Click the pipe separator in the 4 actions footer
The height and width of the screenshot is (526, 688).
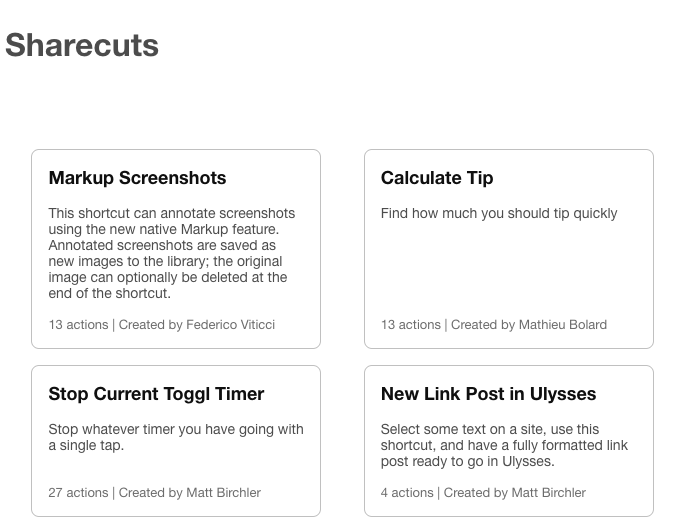coord(438,493)
